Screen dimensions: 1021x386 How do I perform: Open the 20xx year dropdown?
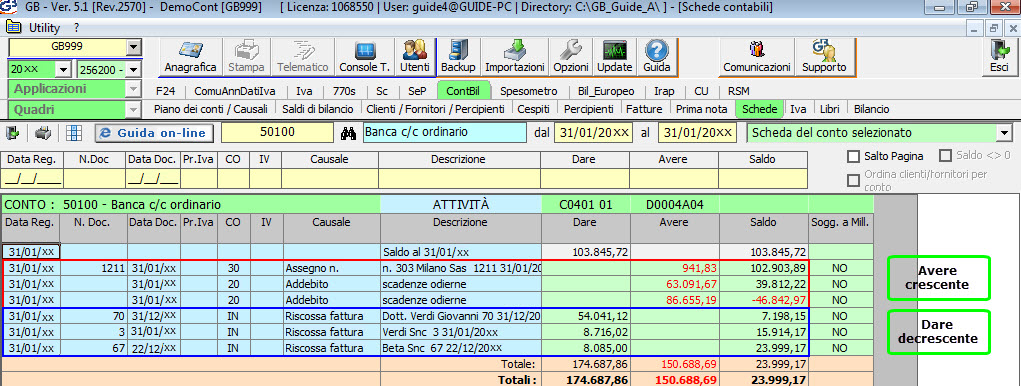(64, 69)
